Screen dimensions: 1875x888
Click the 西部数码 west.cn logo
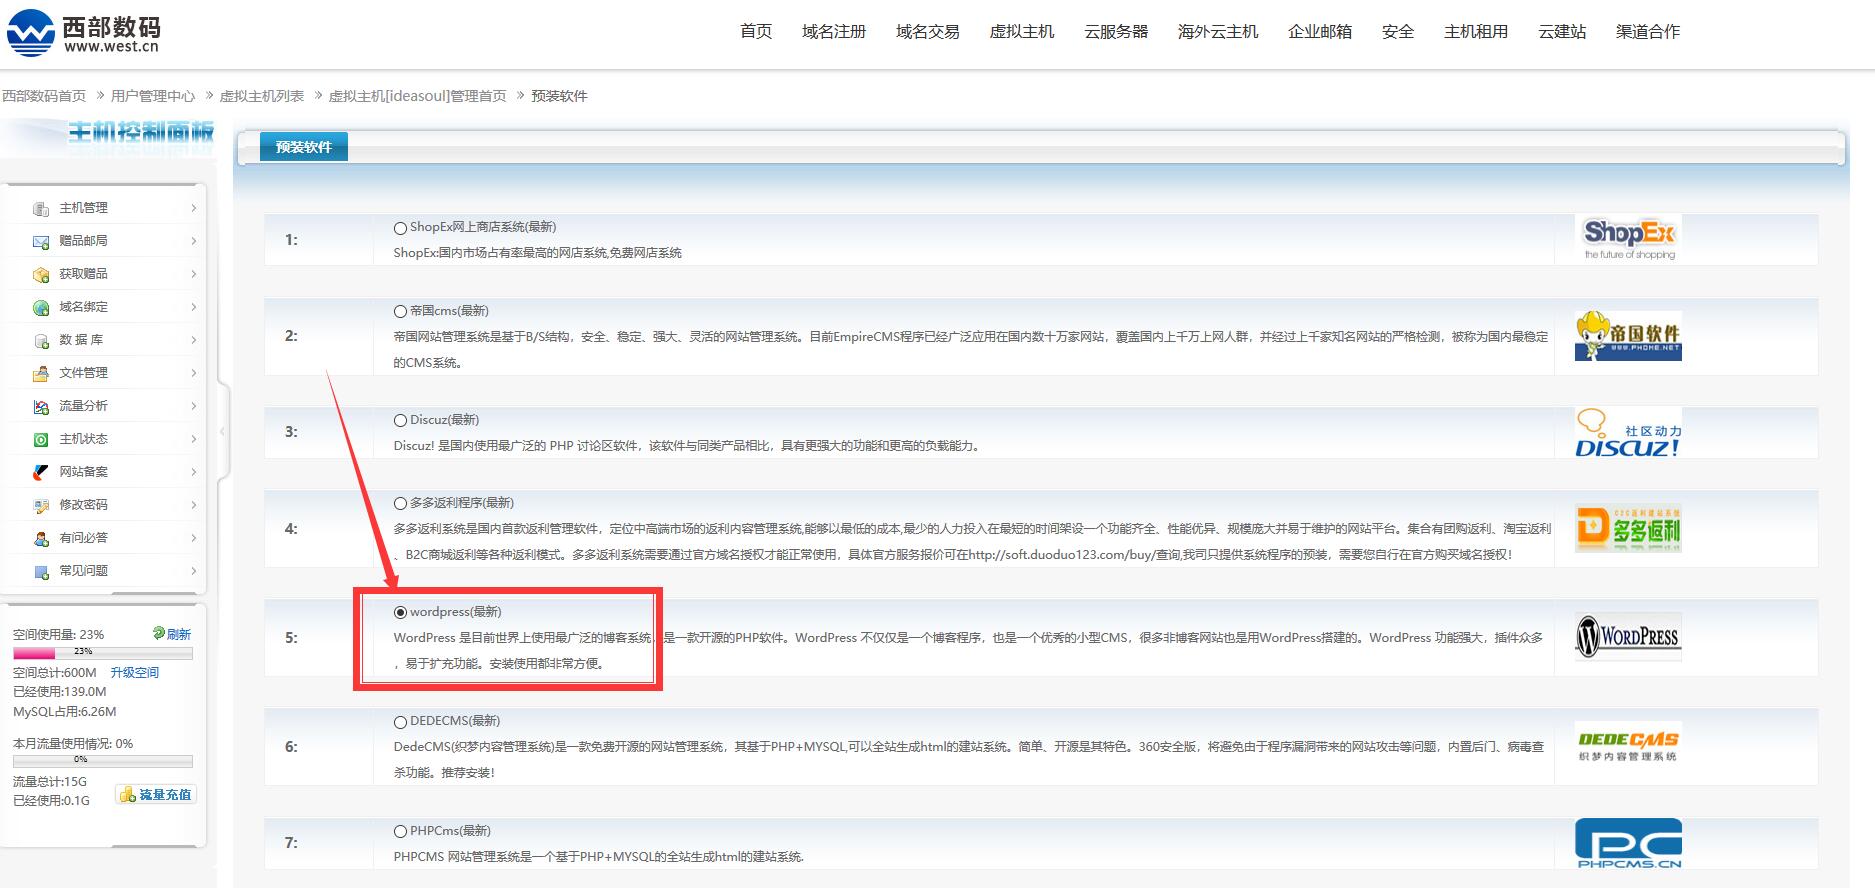tap(84, 33)
